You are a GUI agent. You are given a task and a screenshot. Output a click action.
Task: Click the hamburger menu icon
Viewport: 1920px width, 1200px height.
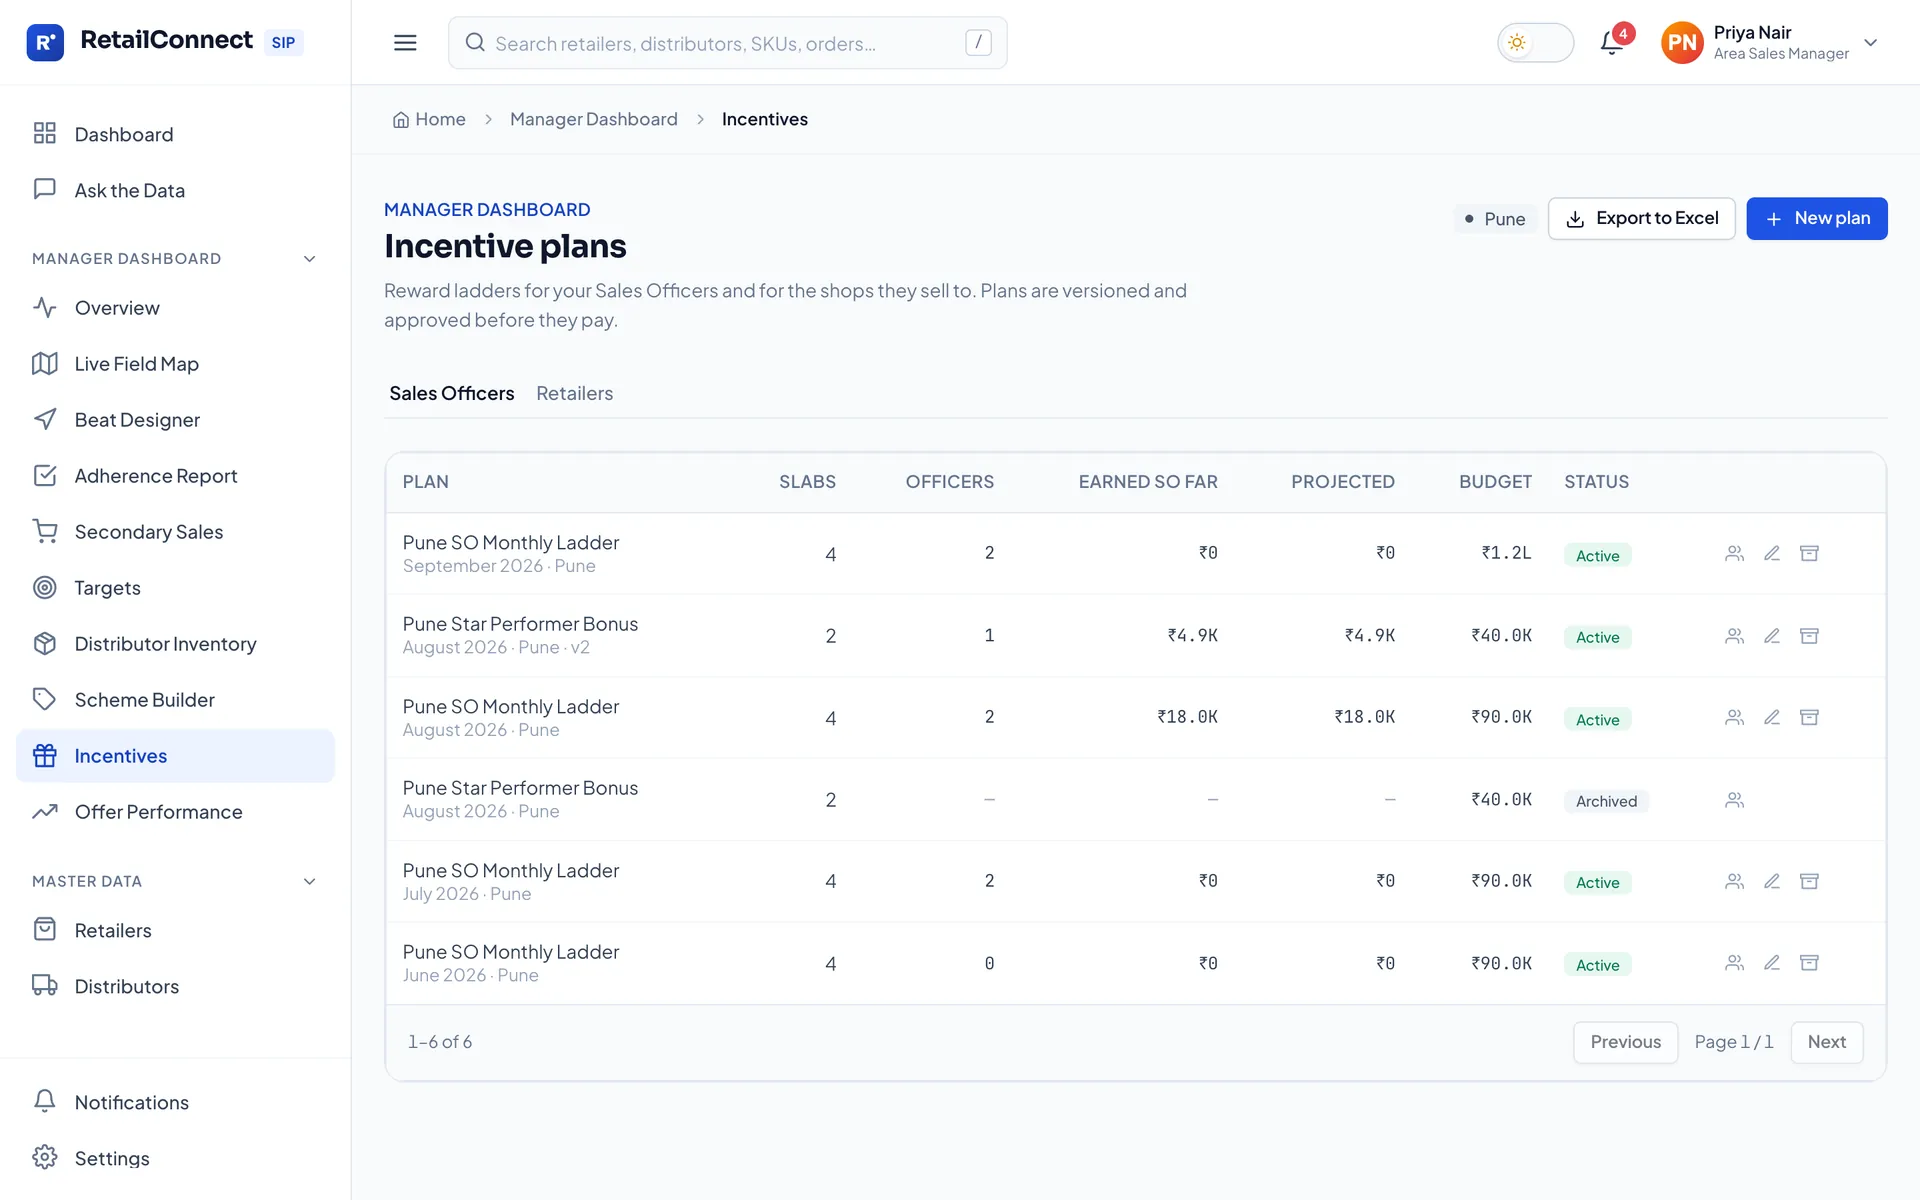[x=405, y=42]
